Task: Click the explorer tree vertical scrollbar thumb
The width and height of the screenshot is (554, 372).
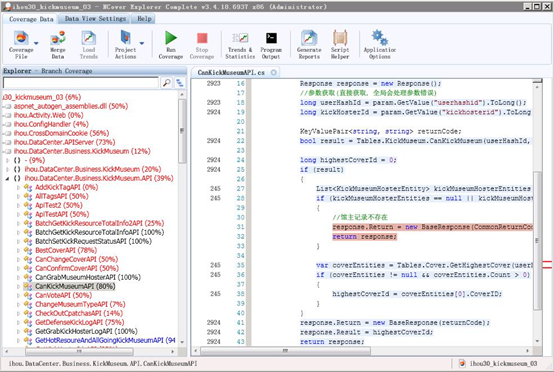Action: 182,131
